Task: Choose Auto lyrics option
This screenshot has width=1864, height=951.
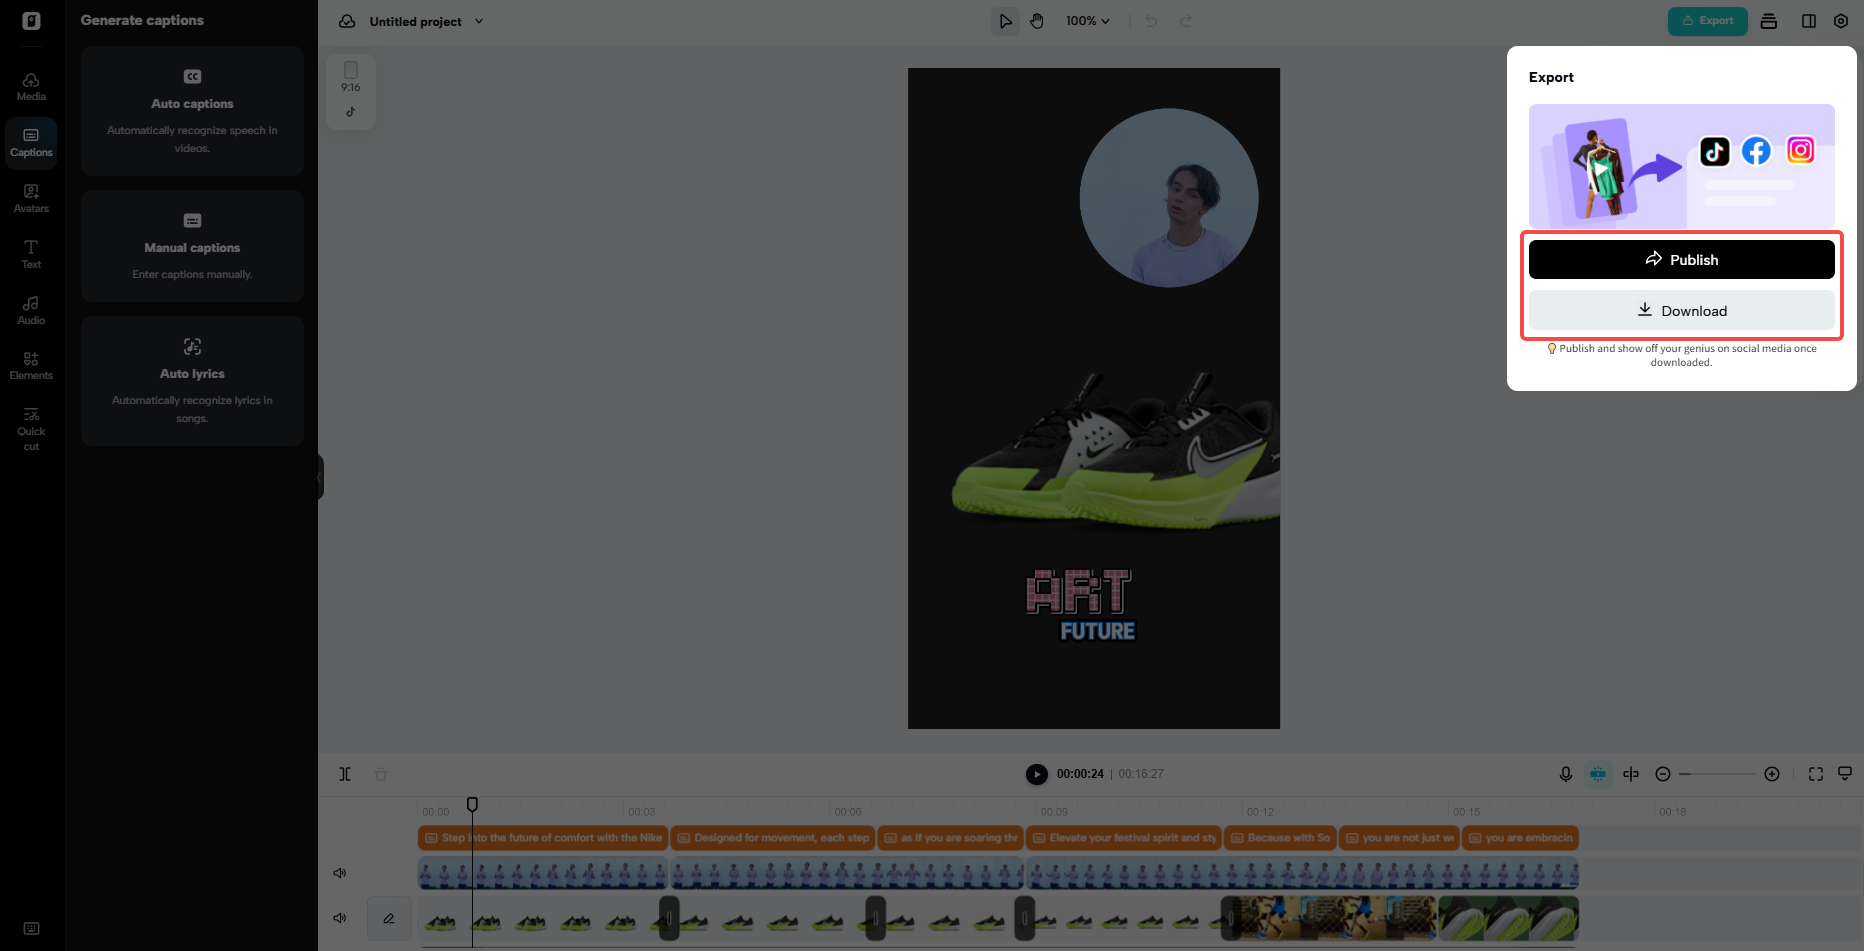Action: (192, 381)
